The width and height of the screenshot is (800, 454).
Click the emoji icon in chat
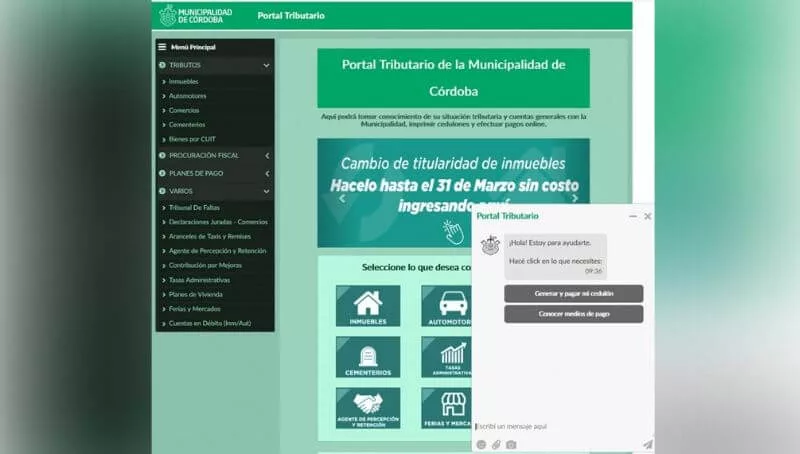coord(481,444)
